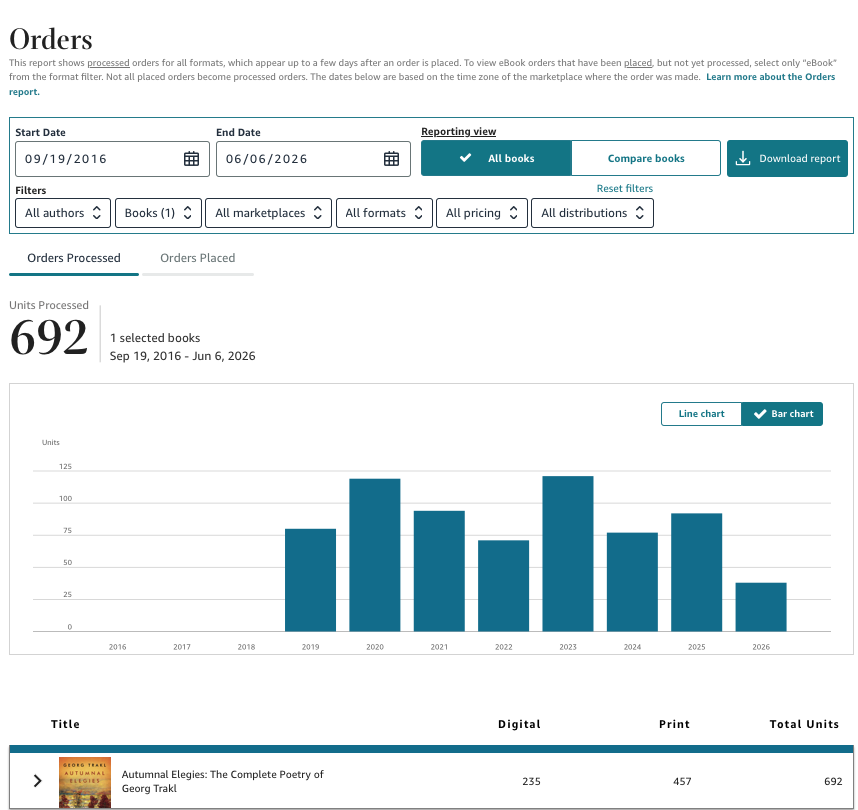Open Learn more about the Orders report
Image resolution: width=858 pixels, height=810 pixels.
coord(770,77)
